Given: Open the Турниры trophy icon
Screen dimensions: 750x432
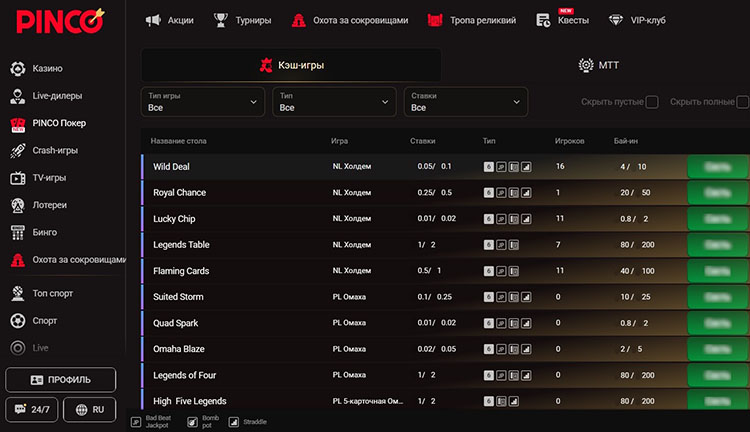Looking at the screenshot, I should point(221,20).
